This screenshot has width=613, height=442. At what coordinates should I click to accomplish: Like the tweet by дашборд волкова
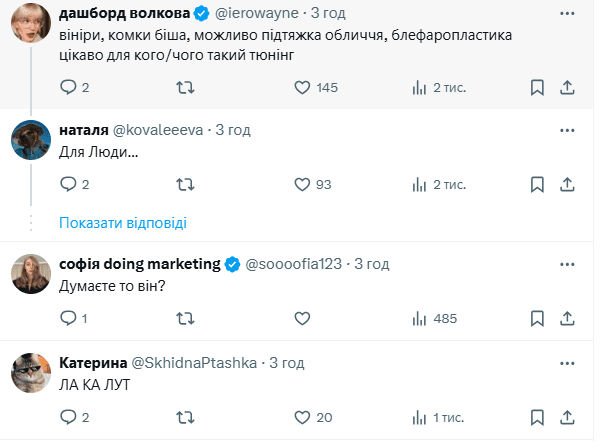[306, 87]
